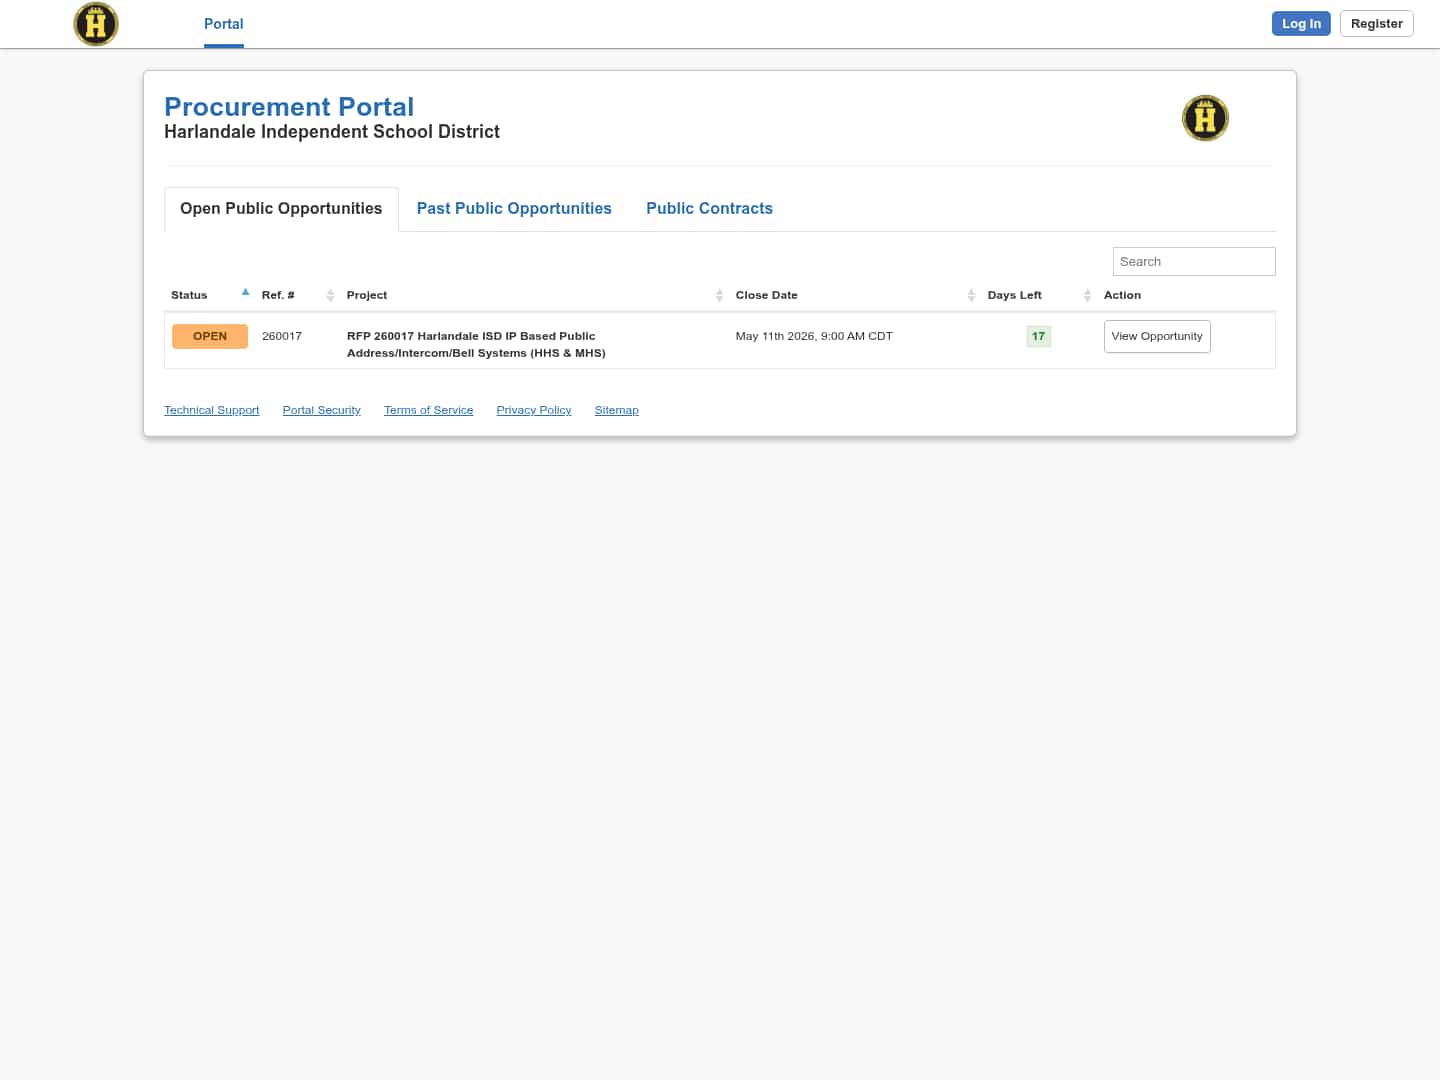Click the sort arrows beside Close Date
1440x1080 pixels.
pyautogui.click(x=971, y=295)
